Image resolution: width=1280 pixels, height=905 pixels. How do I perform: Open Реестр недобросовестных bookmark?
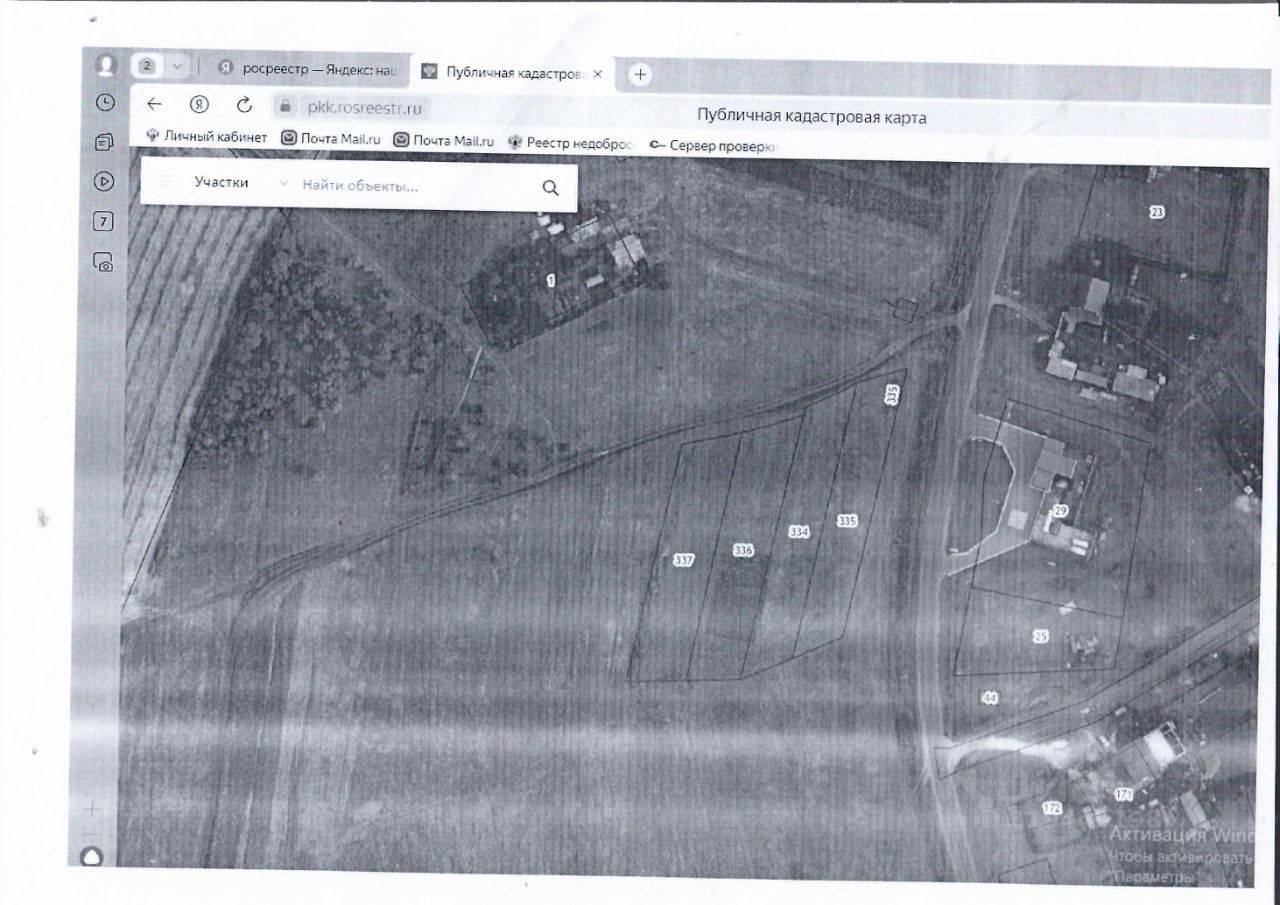pyautogui.click(x=571, y=143)
